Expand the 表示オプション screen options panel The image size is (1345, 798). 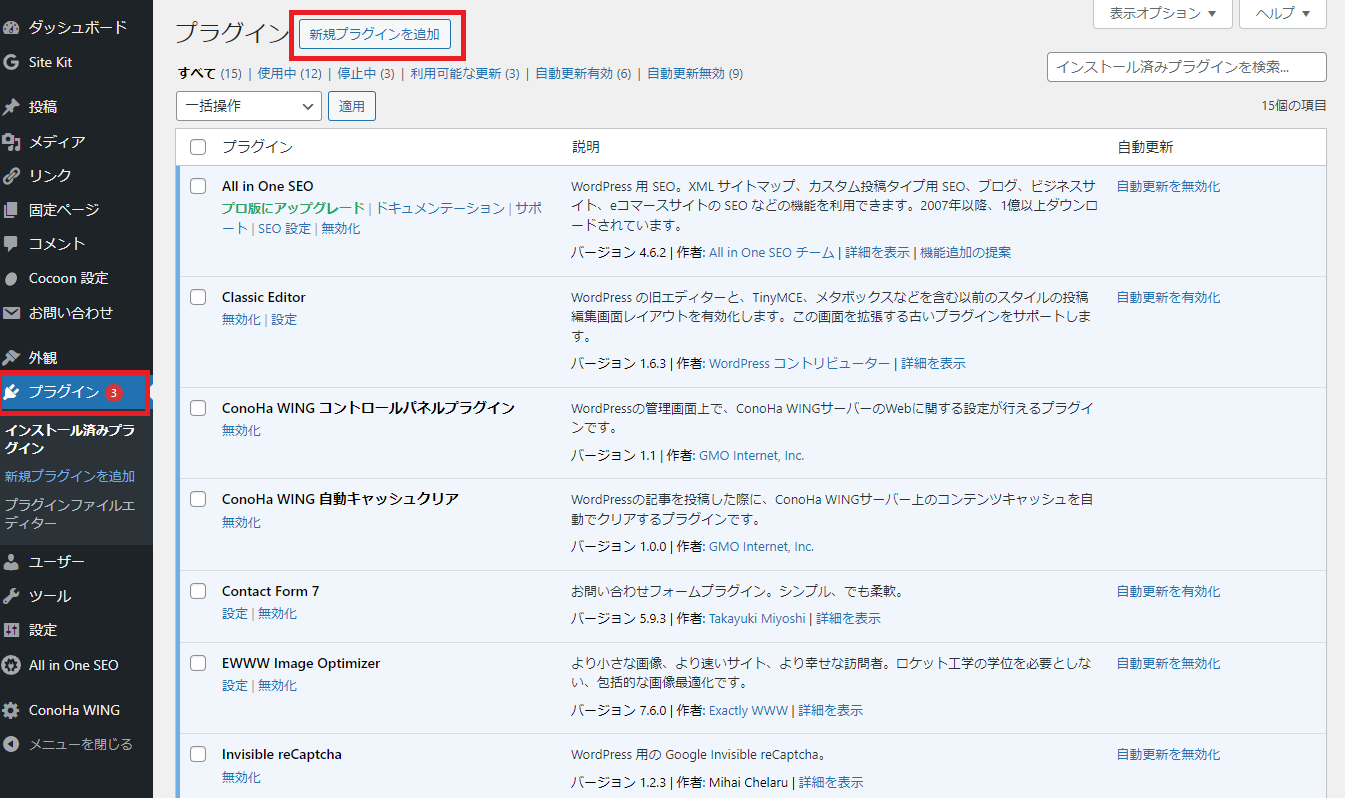[x=1163, y=14]
